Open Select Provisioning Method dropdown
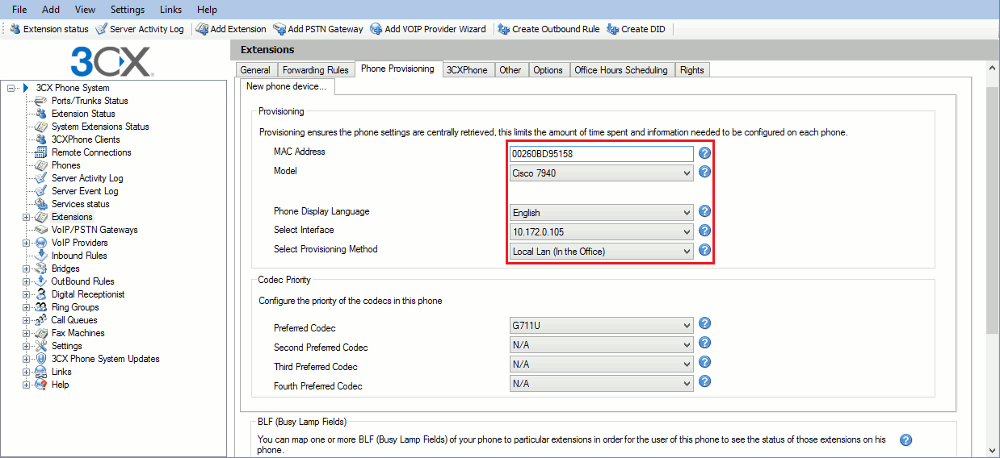Viewport: 1000px width, 458px height. [x=601, y=251]
